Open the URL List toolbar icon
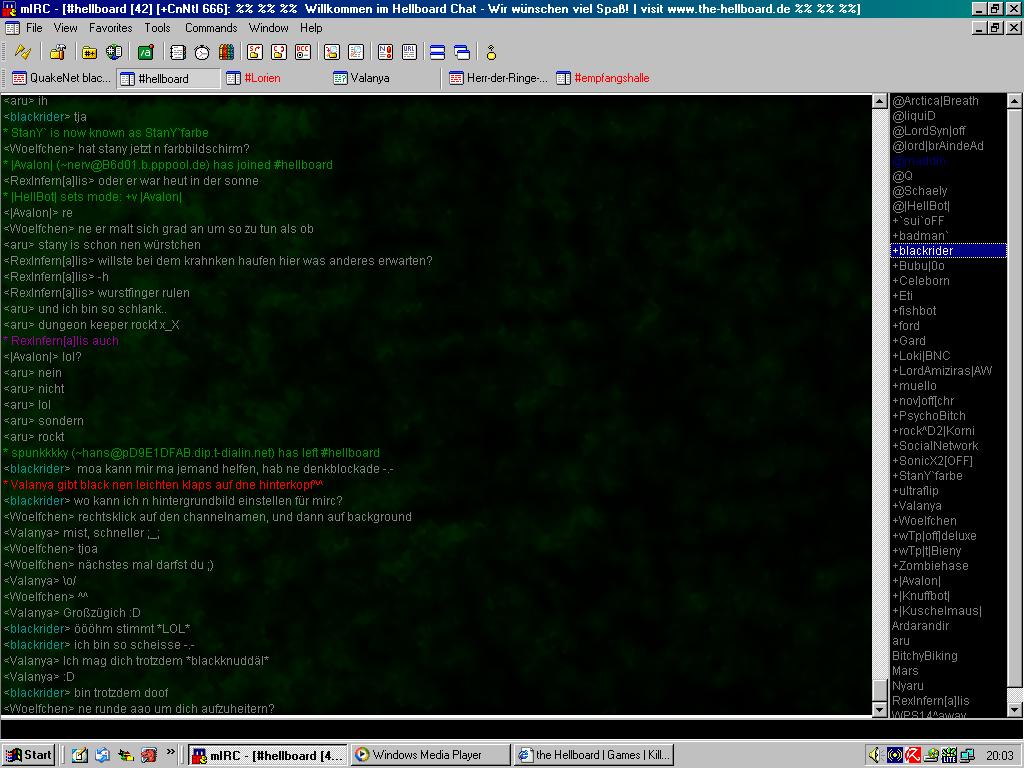The height and width of the screenshot is (768, 1024). (x=409, y=52)
